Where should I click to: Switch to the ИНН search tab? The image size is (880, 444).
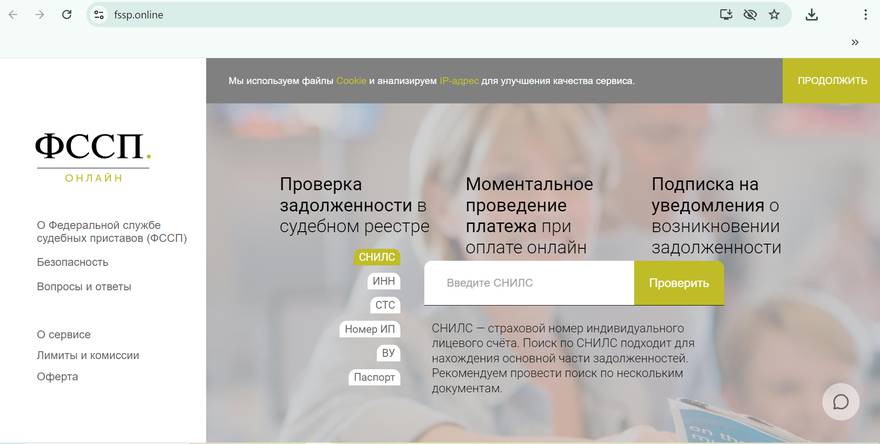tap(384, 281)
